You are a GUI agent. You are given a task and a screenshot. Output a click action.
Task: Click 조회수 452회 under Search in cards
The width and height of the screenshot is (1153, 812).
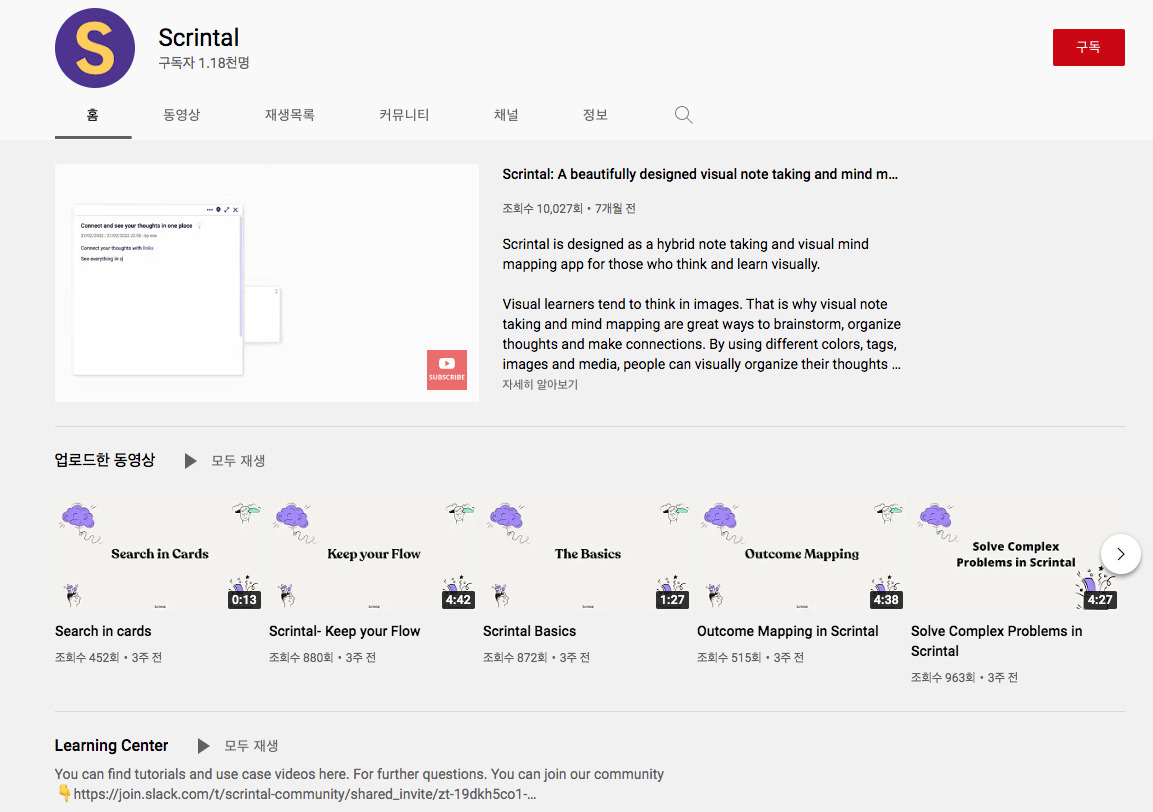click(87, 658)
